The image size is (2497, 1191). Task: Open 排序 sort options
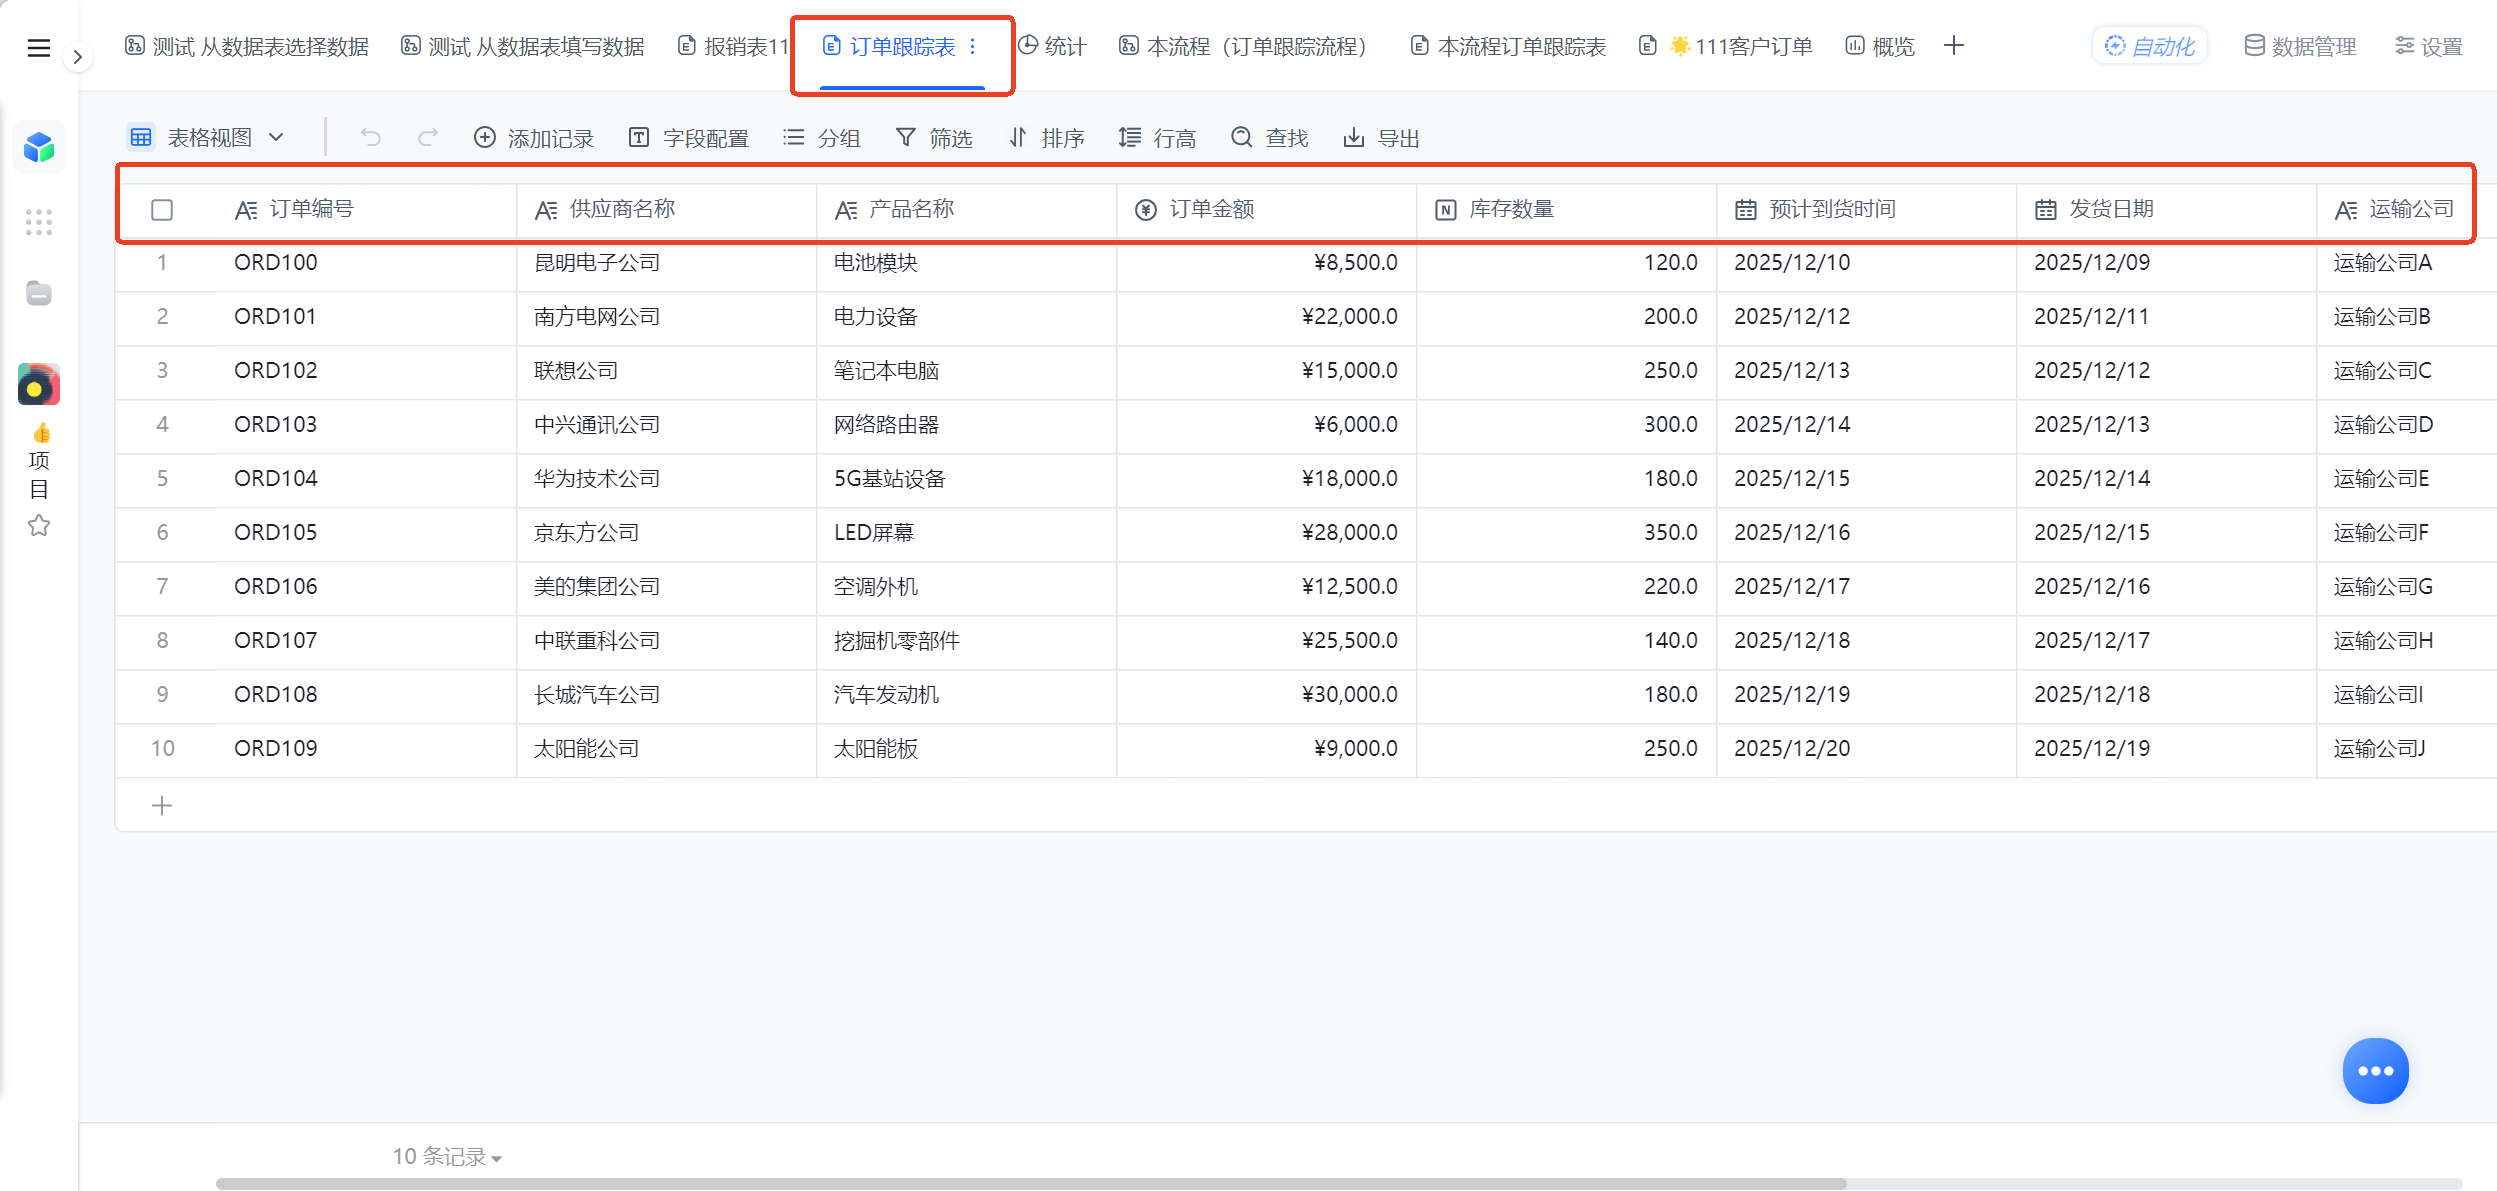pos(1046,138)
